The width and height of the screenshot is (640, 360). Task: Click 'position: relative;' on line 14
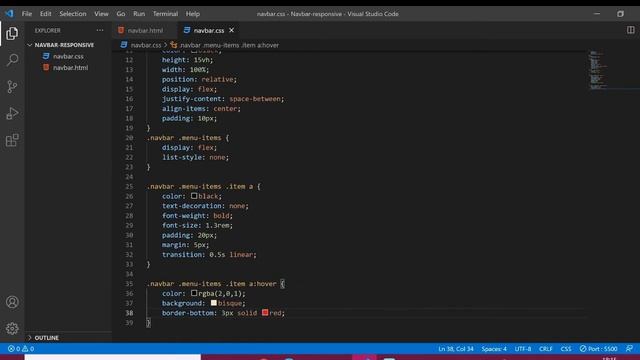tap(199, 79)
